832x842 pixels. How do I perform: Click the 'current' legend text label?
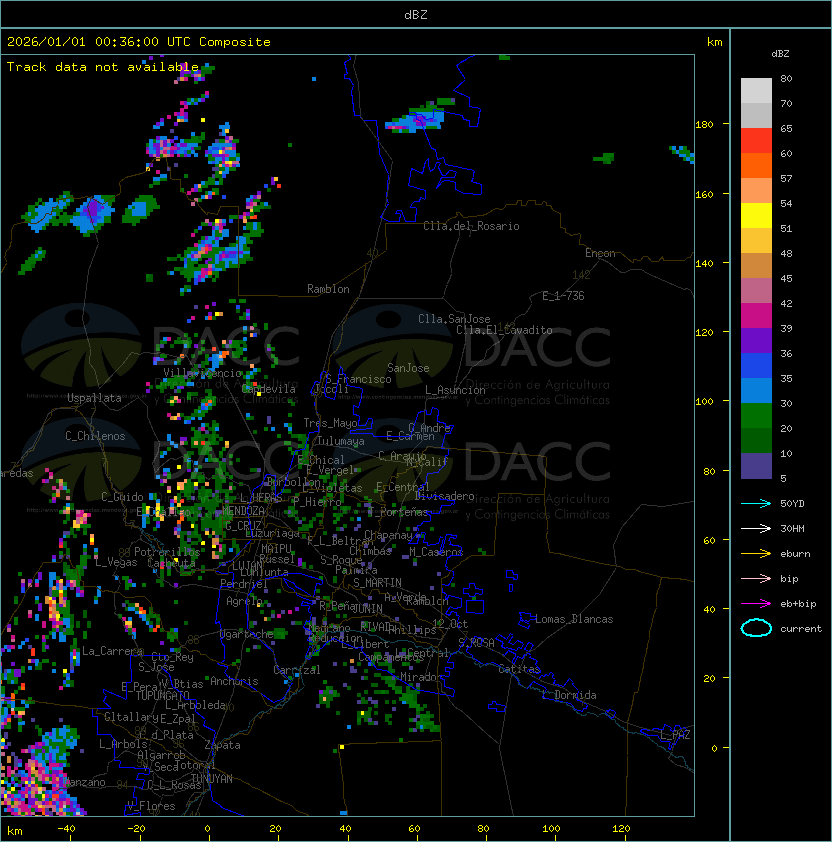click(x=801, y=629)
